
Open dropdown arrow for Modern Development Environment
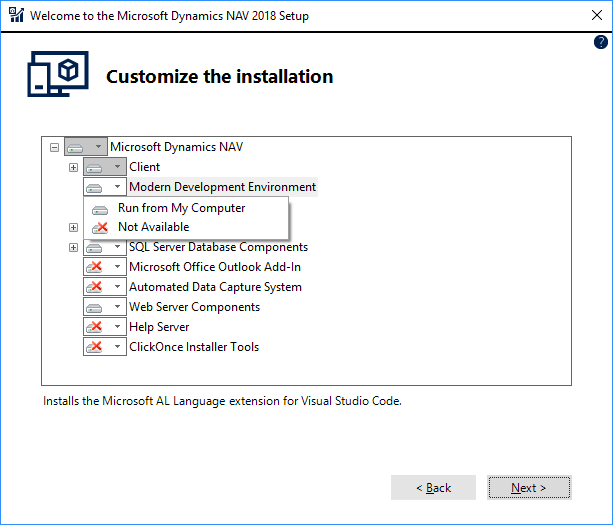117,186
